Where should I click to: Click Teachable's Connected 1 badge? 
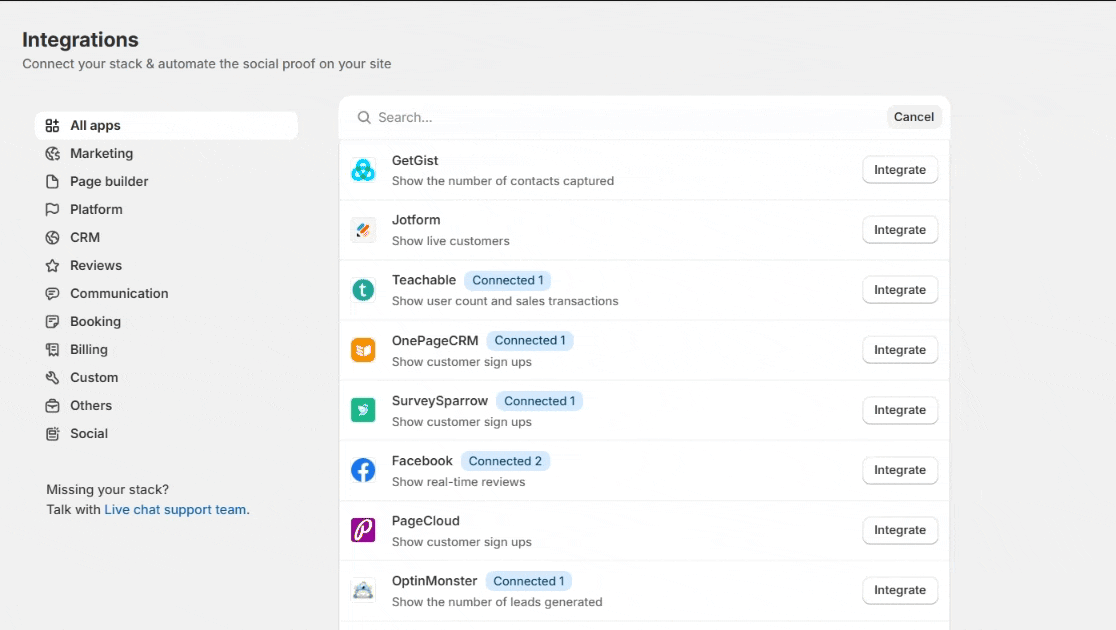coord(507,280)
